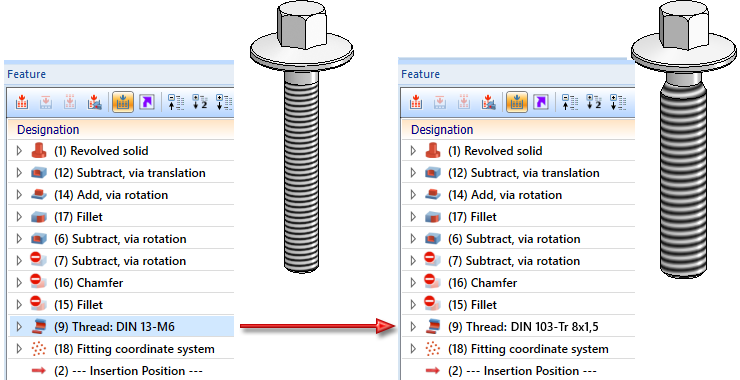
Task: Click the Designation column header in right panel
Action: pos(518,129)
